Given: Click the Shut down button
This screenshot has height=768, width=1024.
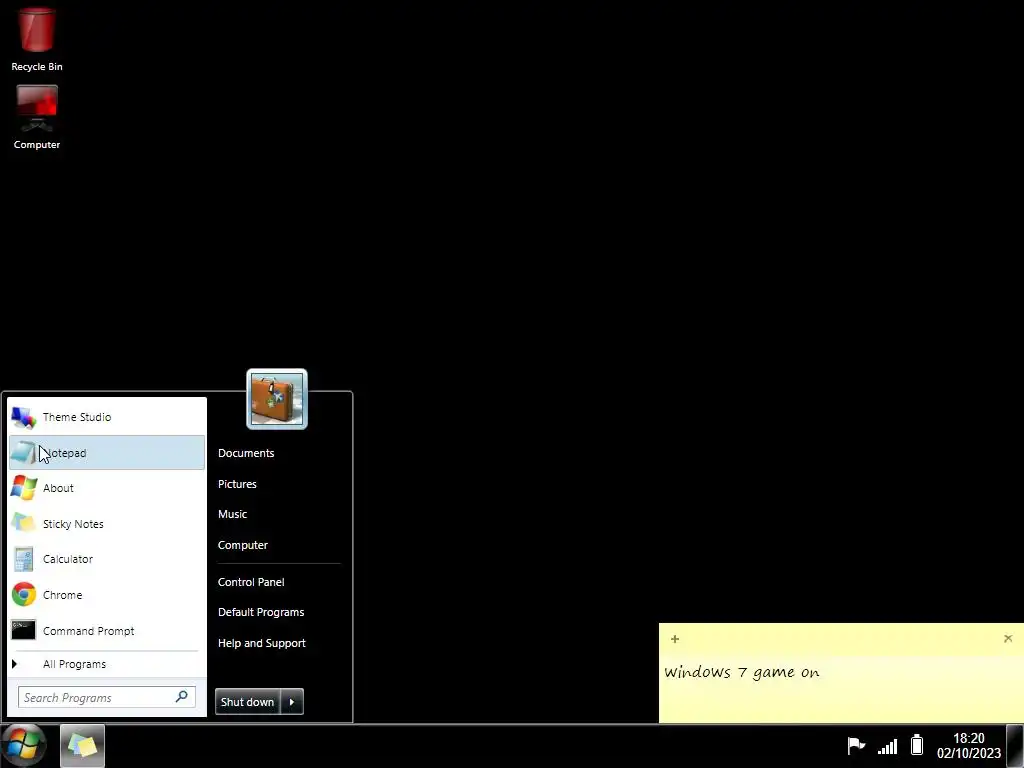Looking at the screenshot, I should pyautogui.click(x=248, y=702).
